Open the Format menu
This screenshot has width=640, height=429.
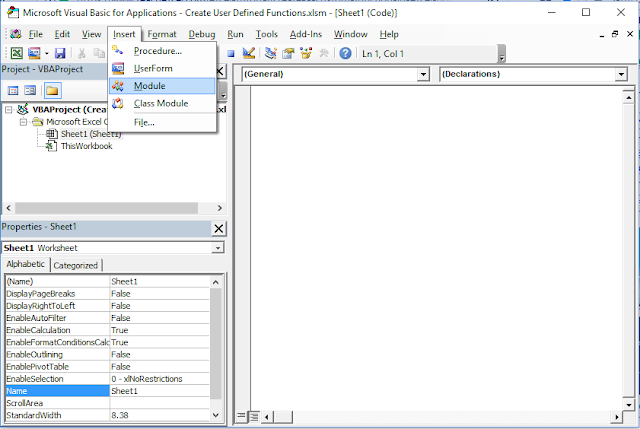[162, 34]
